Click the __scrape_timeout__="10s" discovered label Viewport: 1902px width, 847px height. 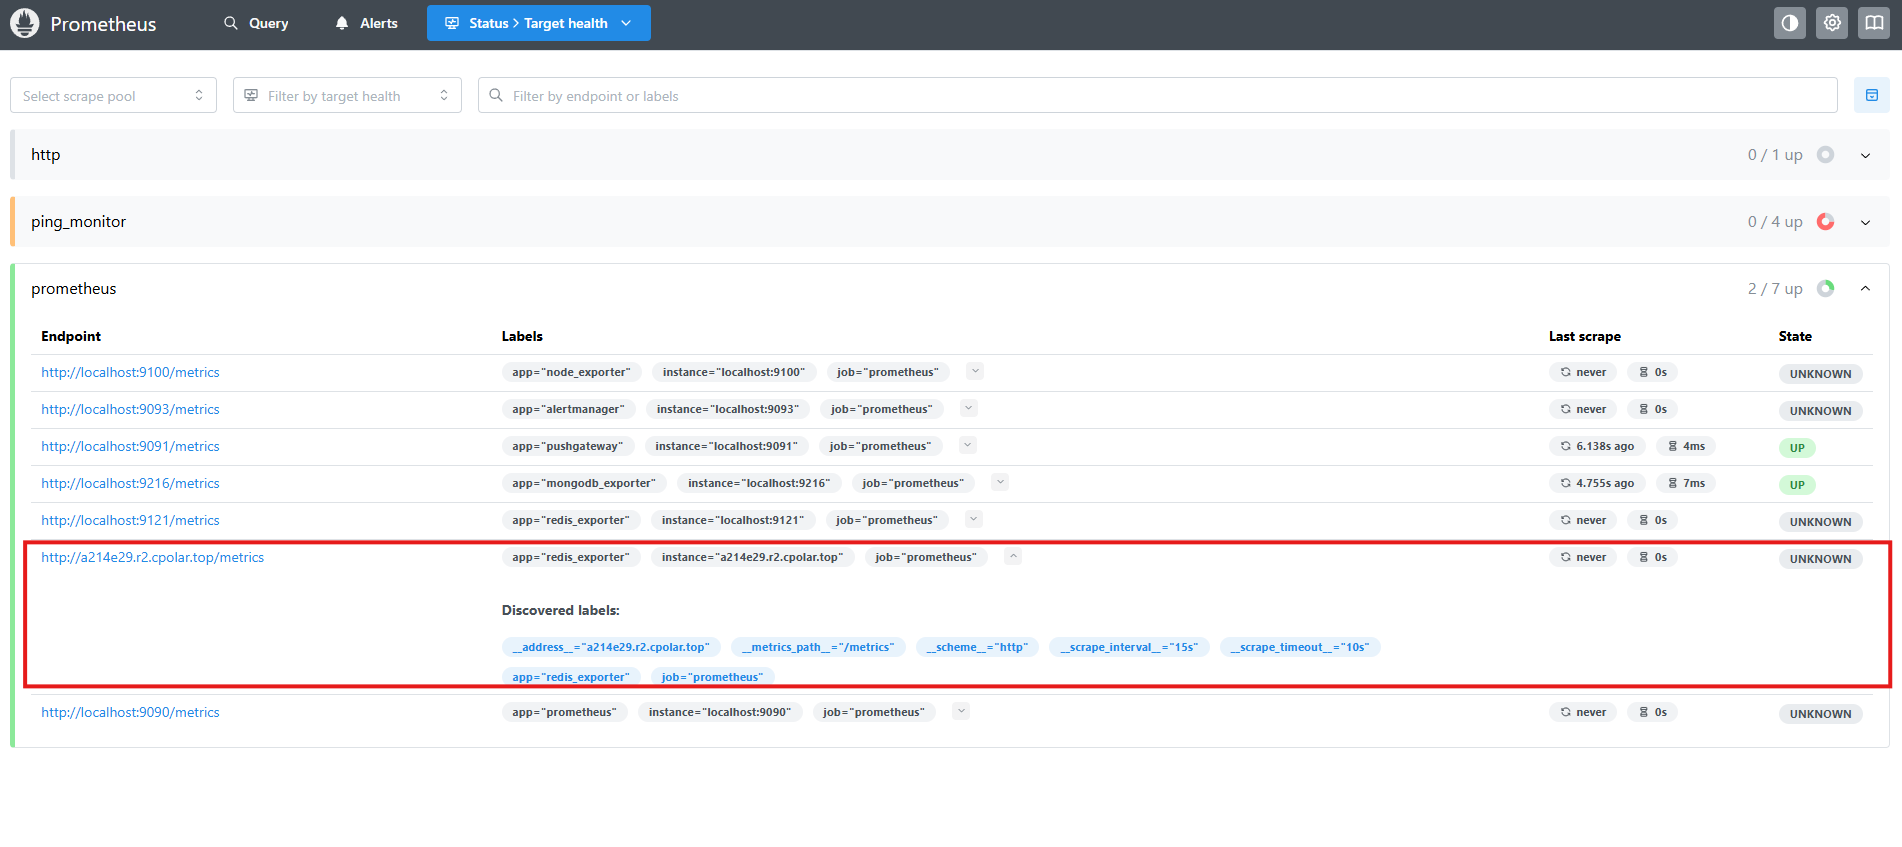(x=1300, y=647)
